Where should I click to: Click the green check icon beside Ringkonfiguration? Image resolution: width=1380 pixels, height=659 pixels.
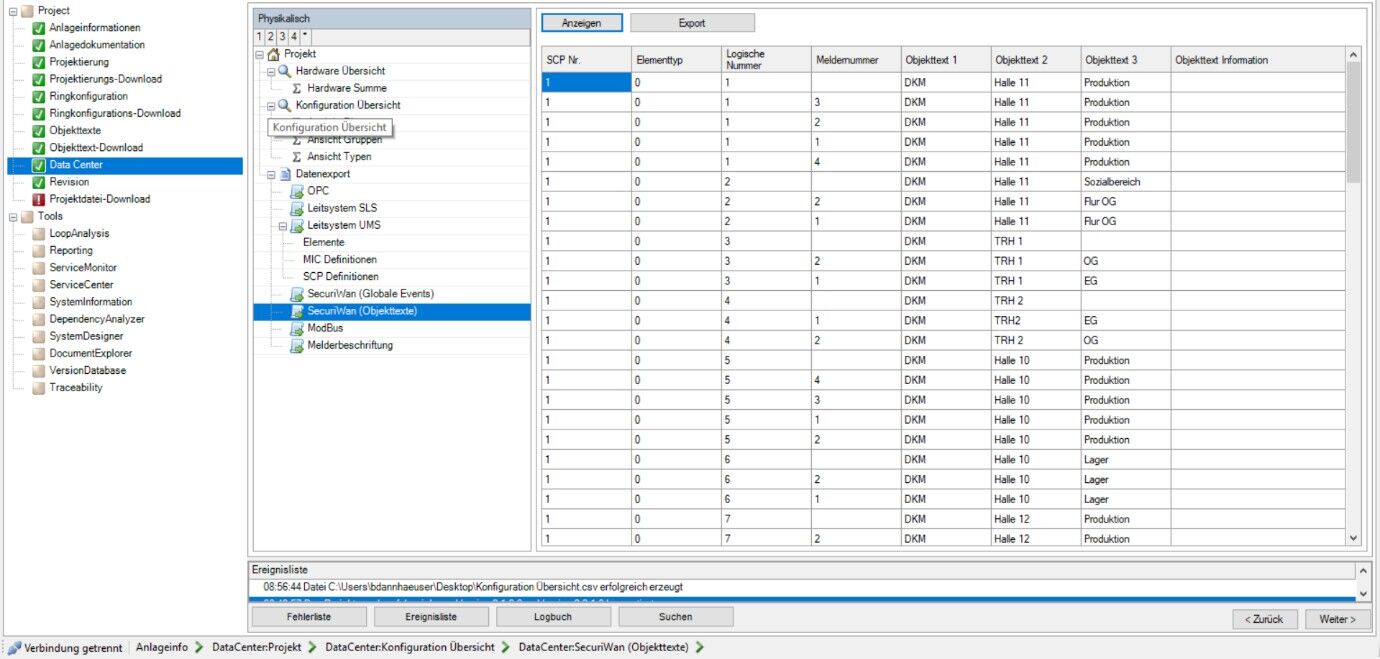pos(38,97)
